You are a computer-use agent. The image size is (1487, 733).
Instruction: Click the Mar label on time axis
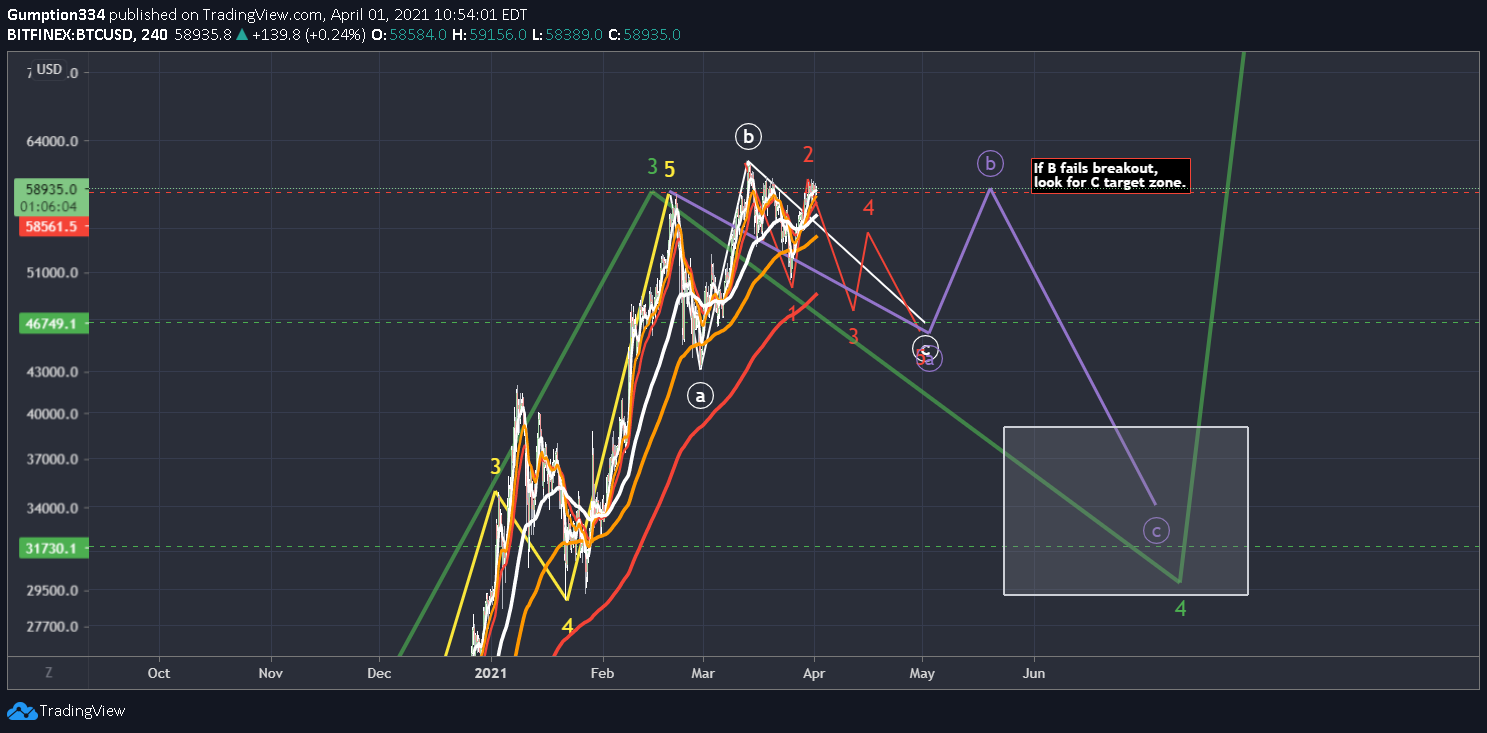coord(703,673)
